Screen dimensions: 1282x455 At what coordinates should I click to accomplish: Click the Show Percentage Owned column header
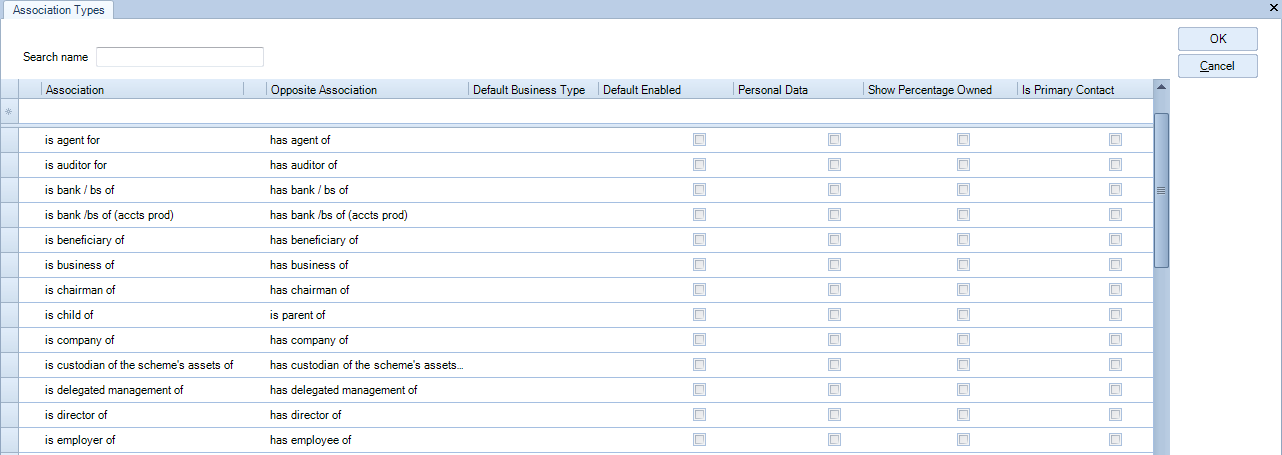(x=941, y=90)
